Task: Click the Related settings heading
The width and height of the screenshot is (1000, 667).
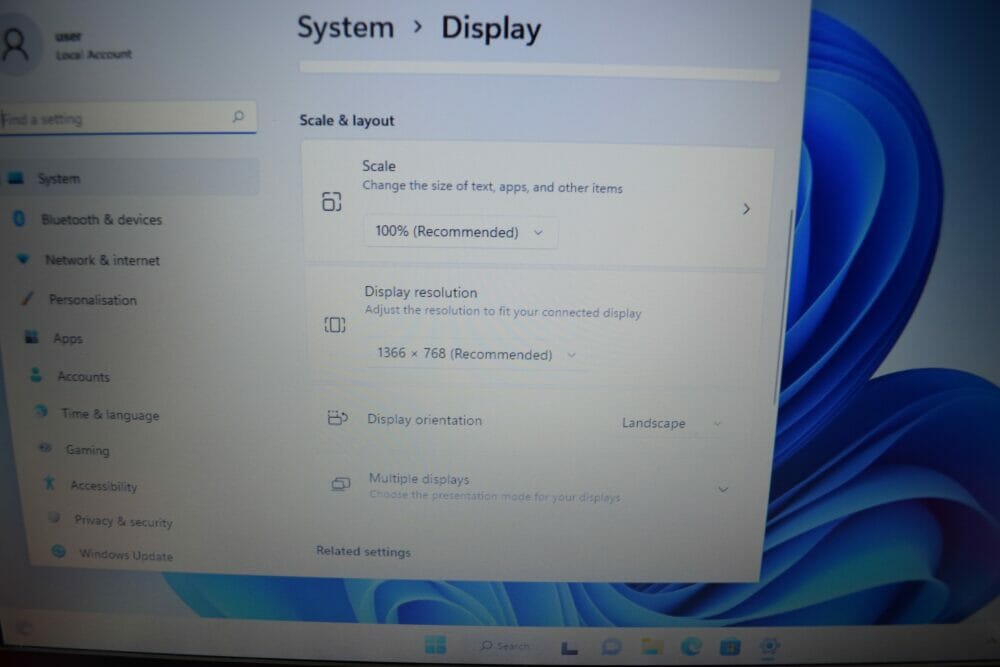Action: pyautogui.click(x=363, y=552)
